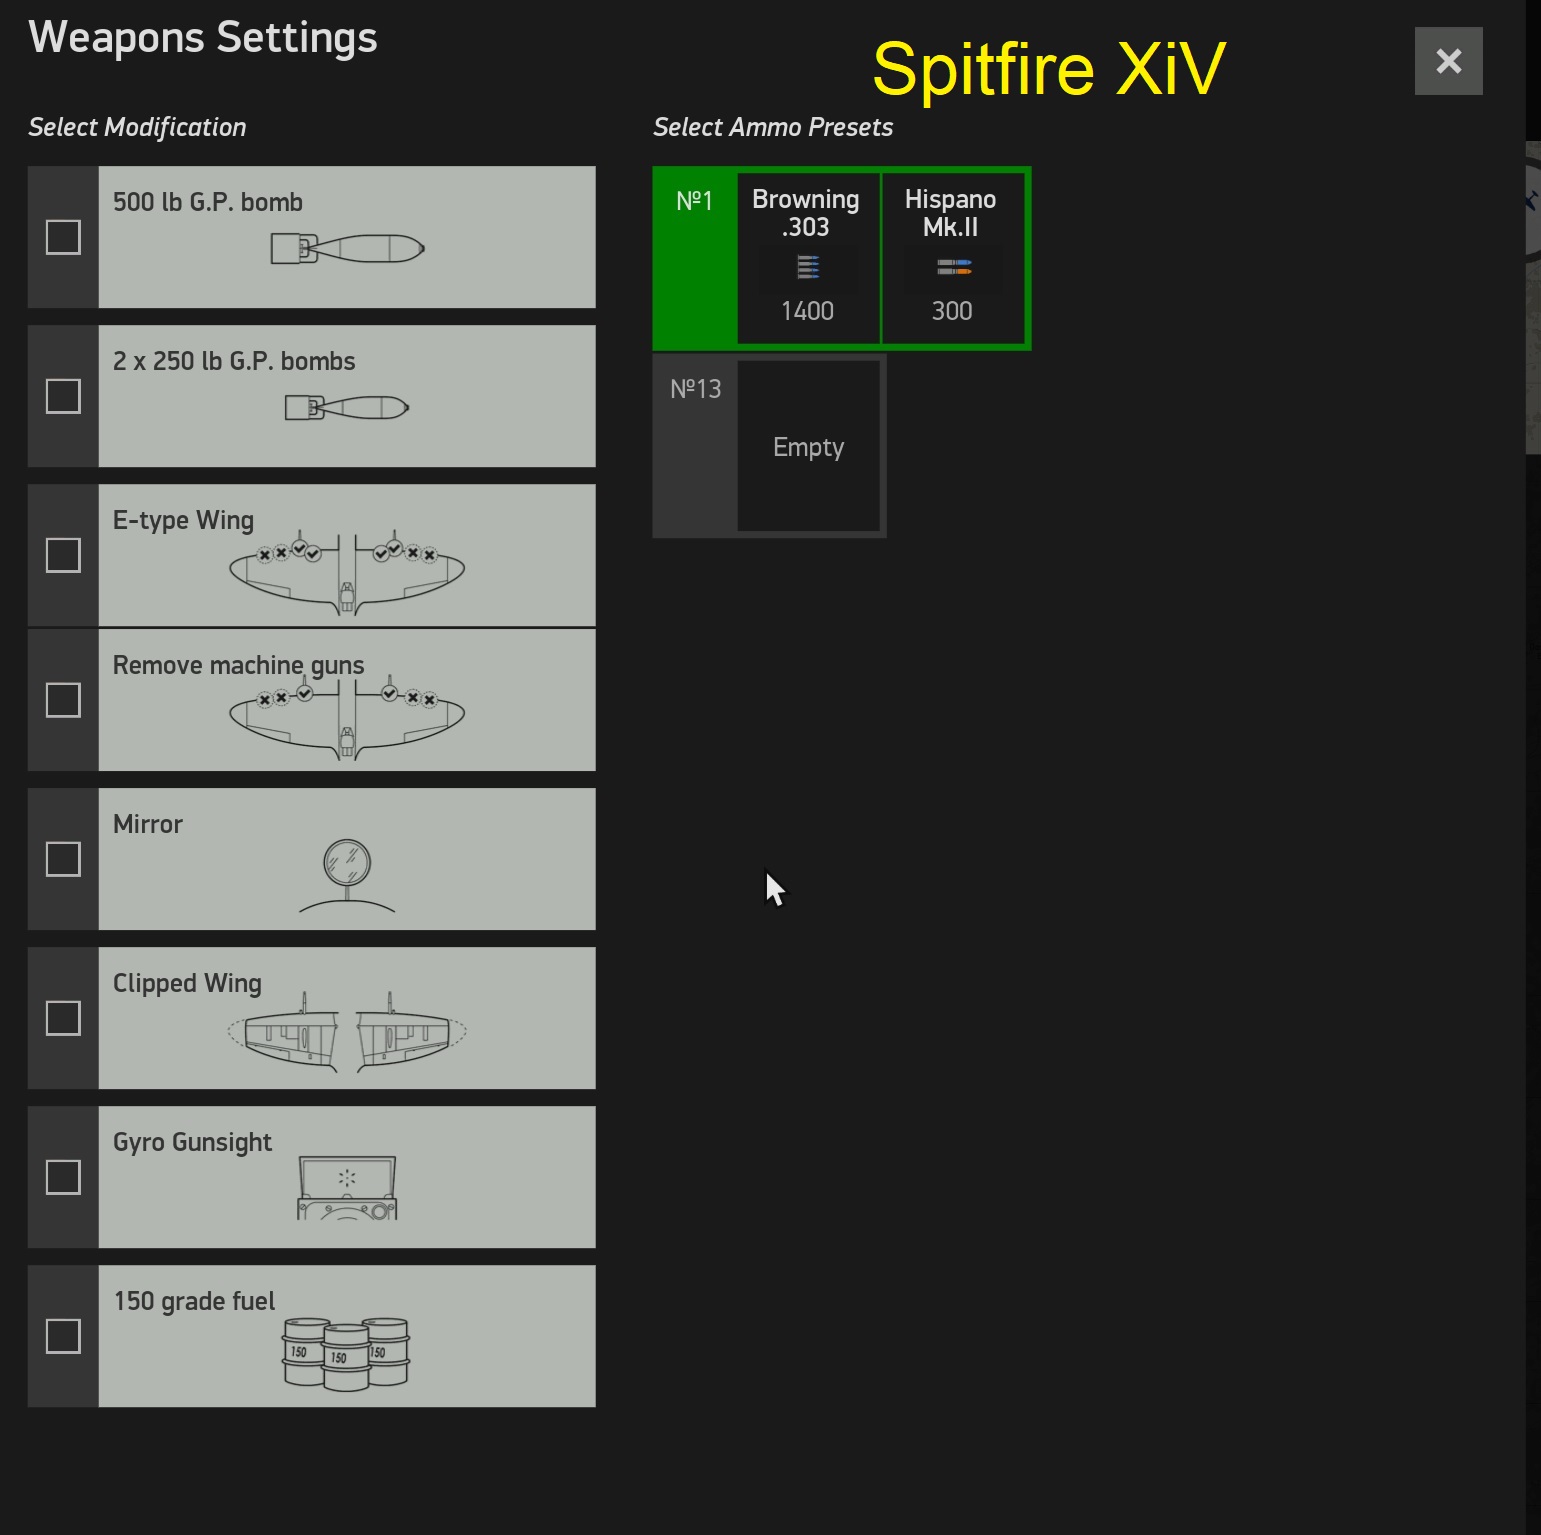This screenshot has height=1535, width=1541.
Task: Click the Clipped Wing diagram
Action: point(347,1031)
